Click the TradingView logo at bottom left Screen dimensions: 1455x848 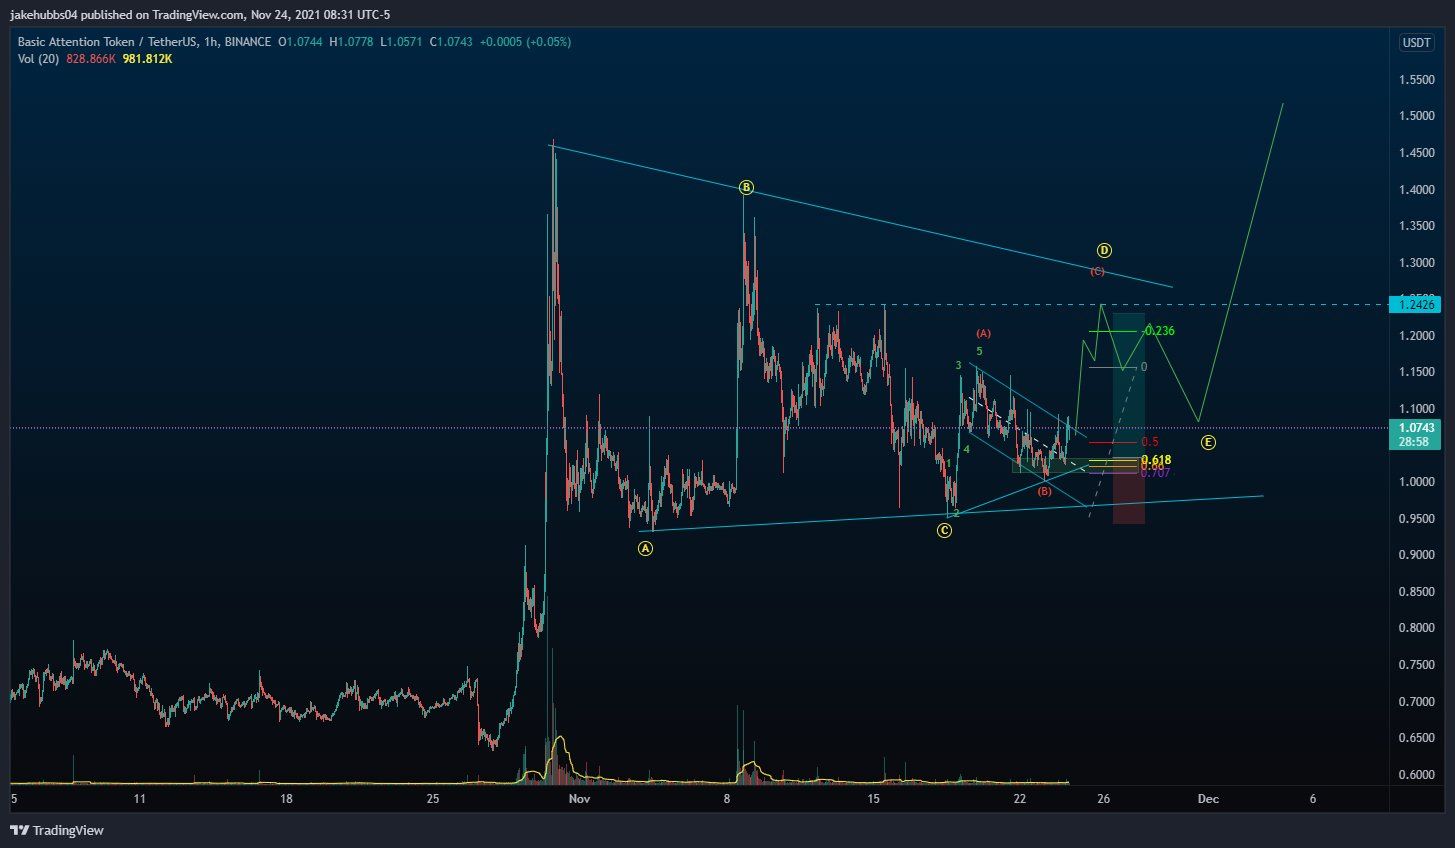[57, 830]
